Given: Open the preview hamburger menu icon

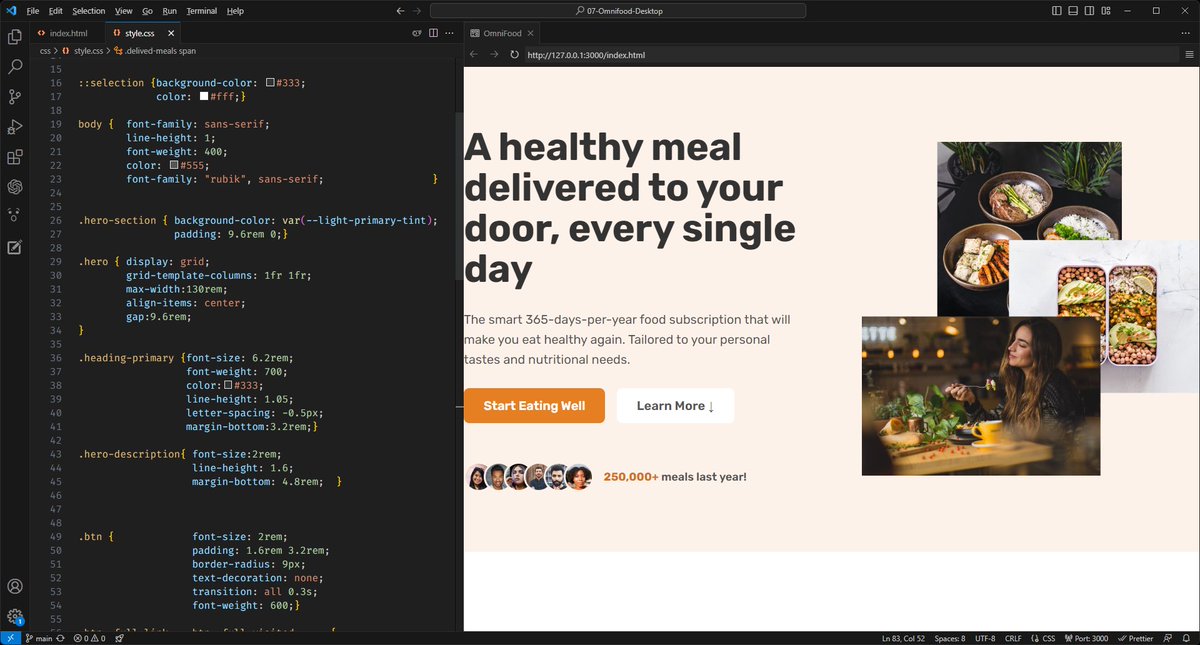Looking at the screenshot, I should tap(1189, 55).
